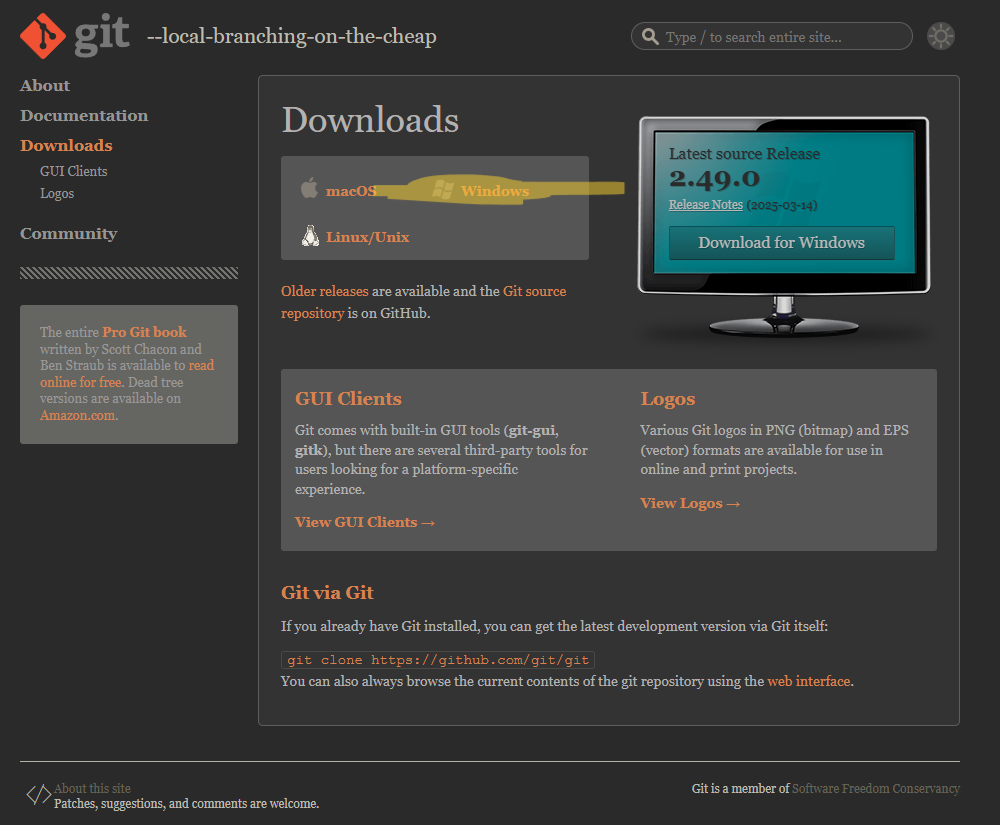Click the --local-branching-on-the-cheap tagline

point(292,36)
